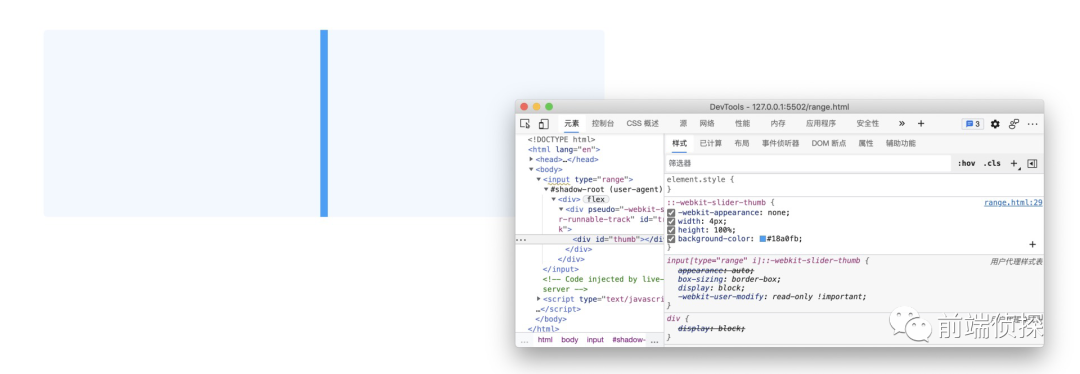Click the flex badge on the div
This screenshot has height=374, width=1080.
point(595,199)
